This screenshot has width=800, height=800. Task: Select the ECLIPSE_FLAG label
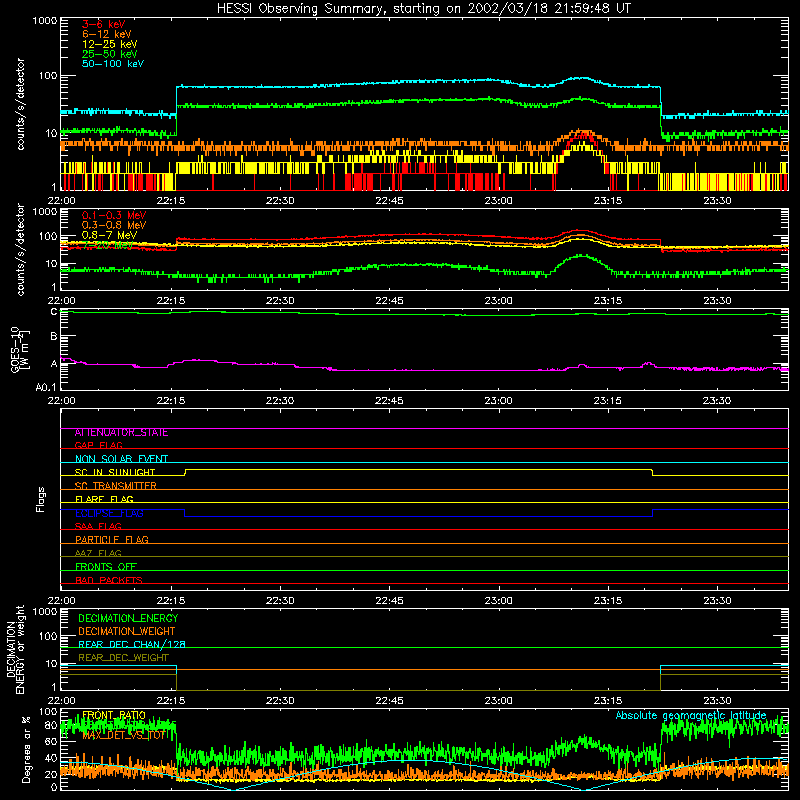coord(109,513)
